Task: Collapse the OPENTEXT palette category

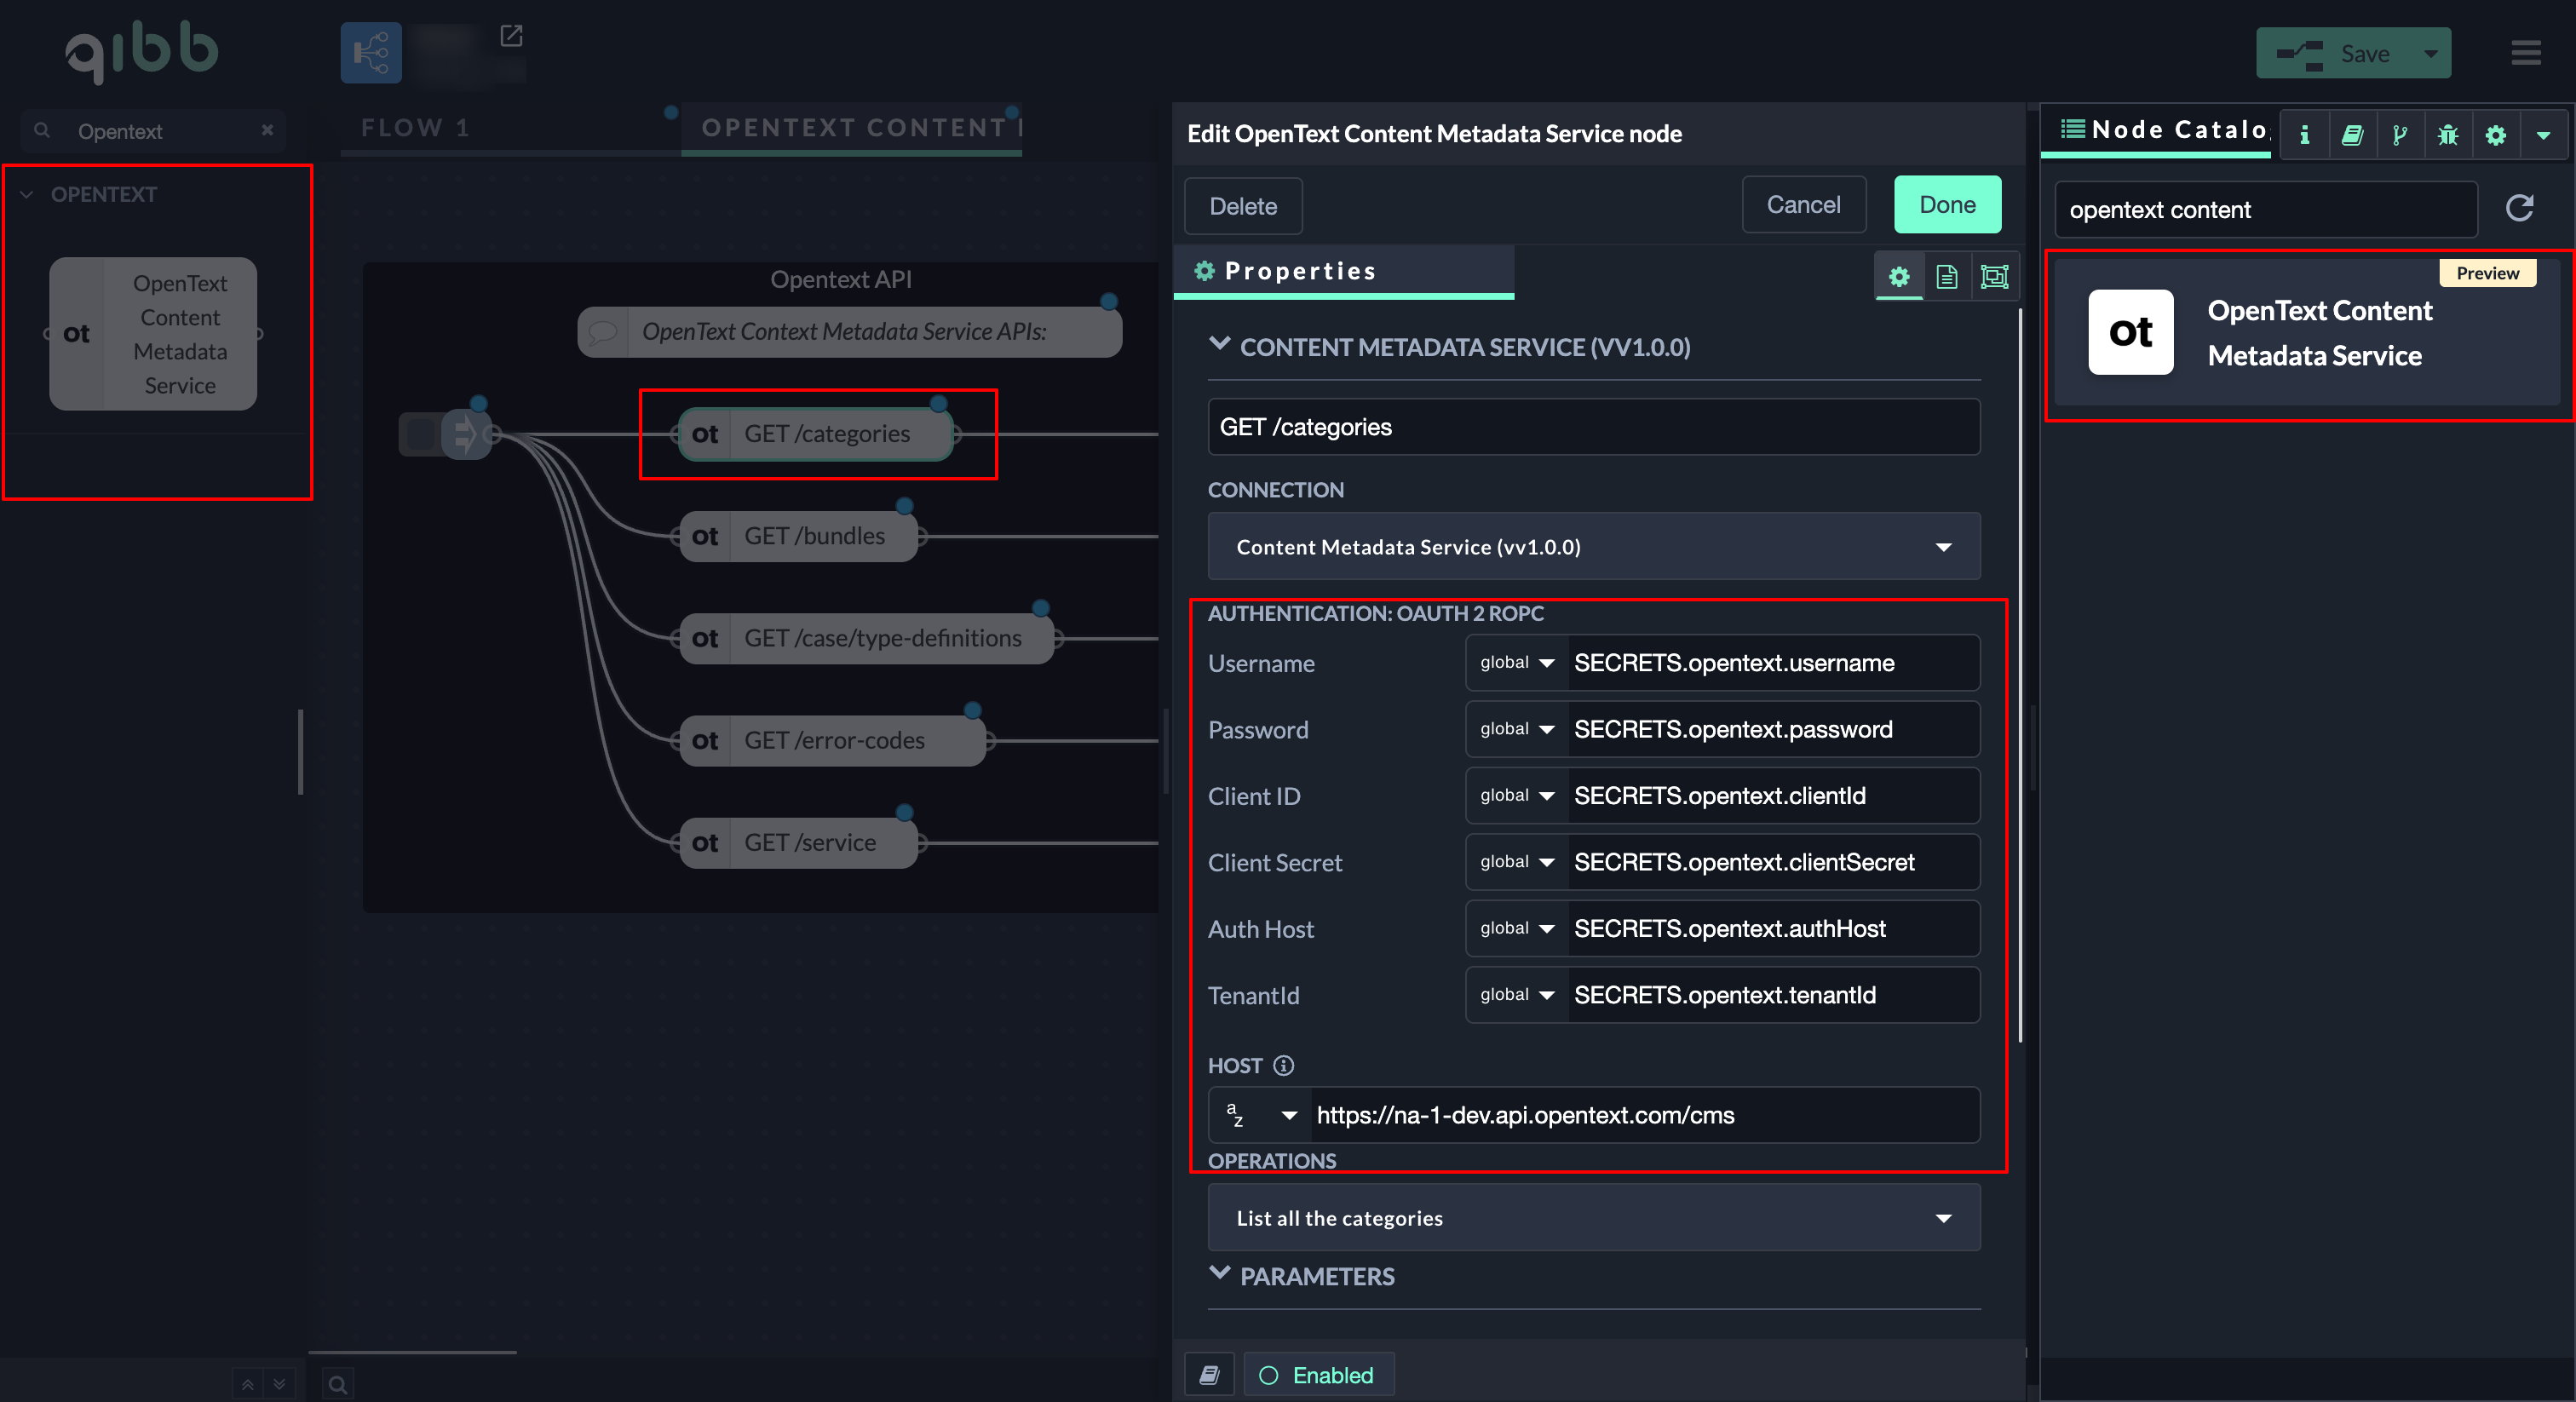Action: tap(28, 195)
